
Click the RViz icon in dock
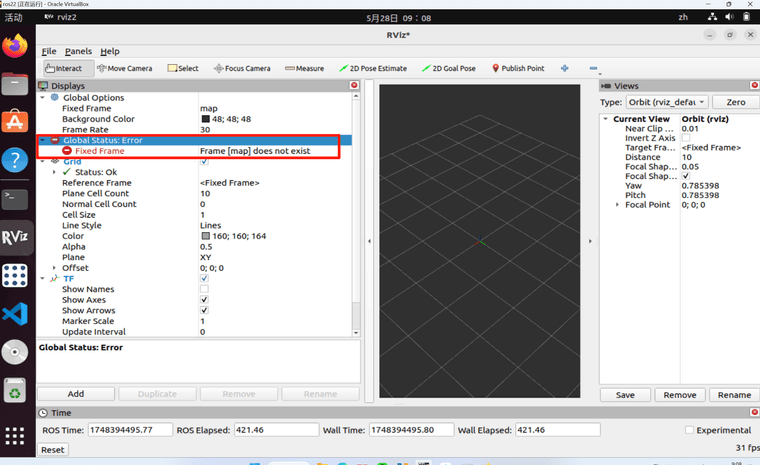click(x=15, y=238)
